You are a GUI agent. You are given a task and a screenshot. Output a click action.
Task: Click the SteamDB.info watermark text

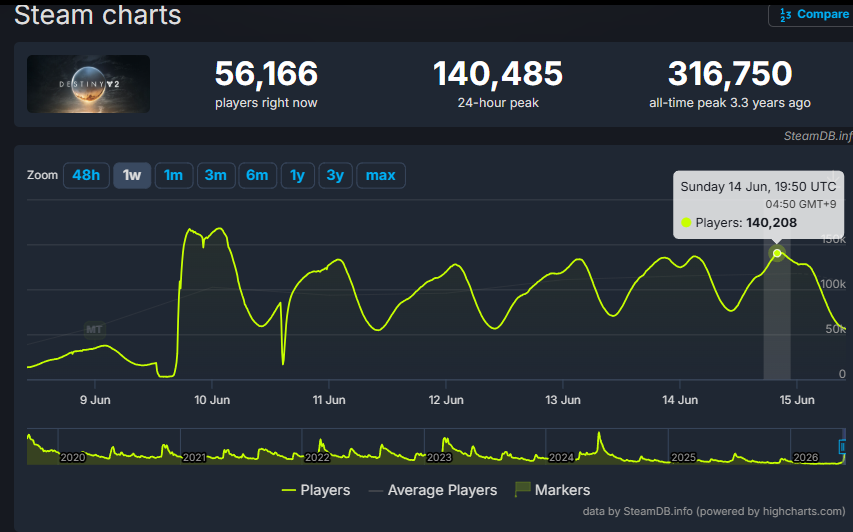click(x=818, y=136)
